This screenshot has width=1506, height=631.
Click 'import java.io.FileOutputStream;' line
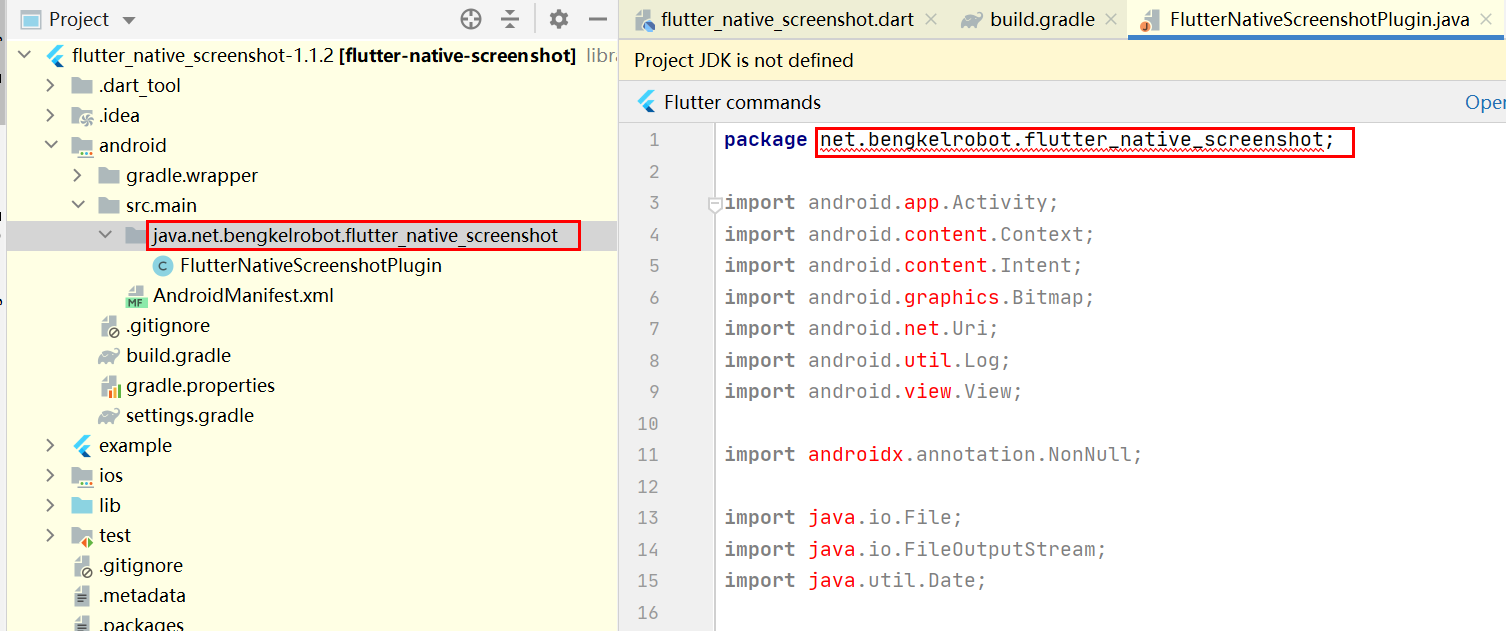(x=915, y=549)
